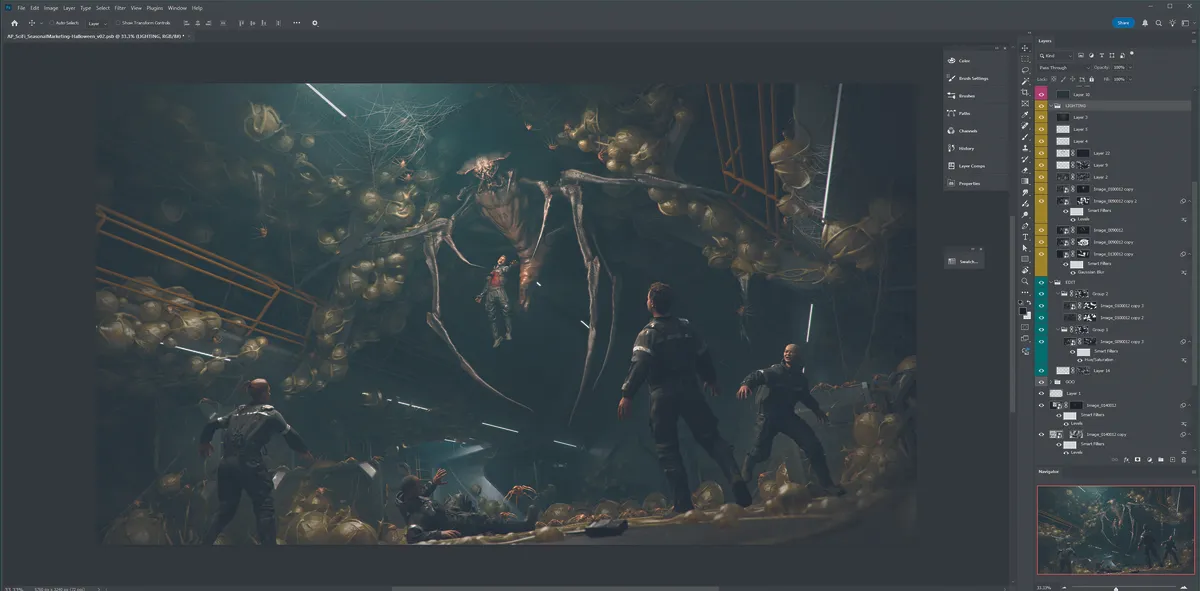Image resolution: width=1200 pixels, height=591 pixels.
Task: Click the delete layer trash icon
Action: pos(1183,459)
